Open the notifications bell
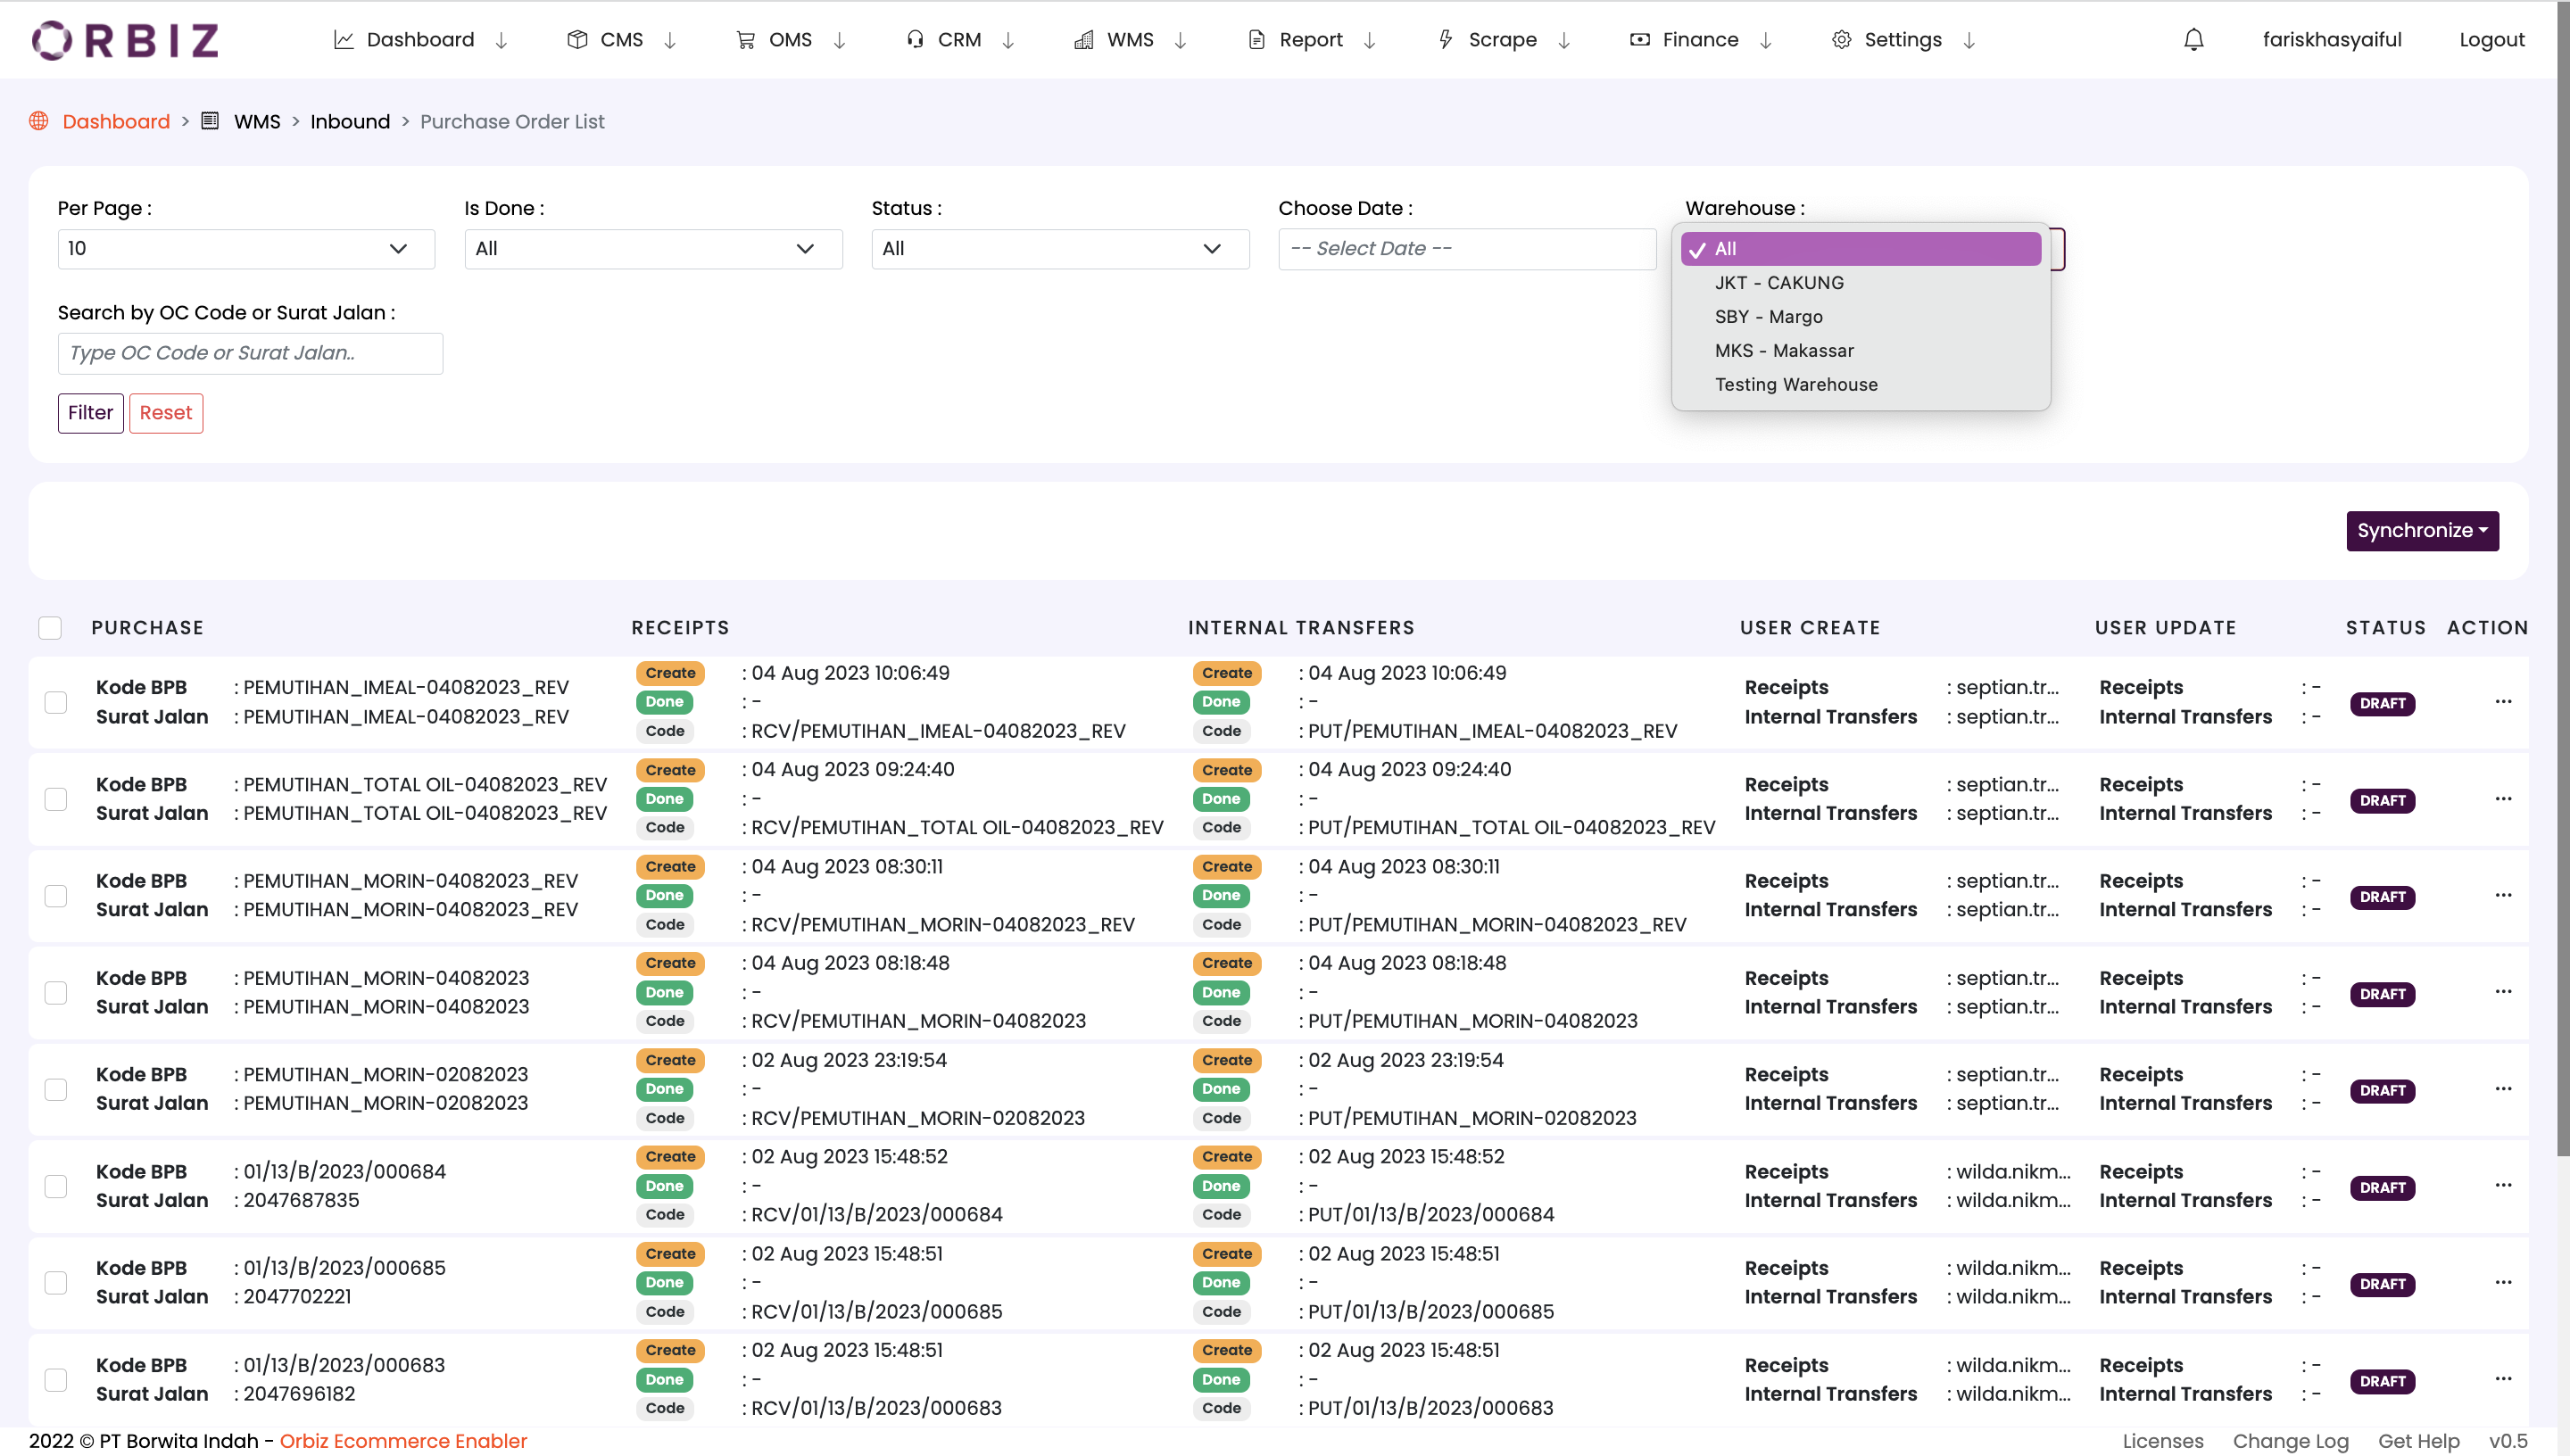 tap(2193, 40)
